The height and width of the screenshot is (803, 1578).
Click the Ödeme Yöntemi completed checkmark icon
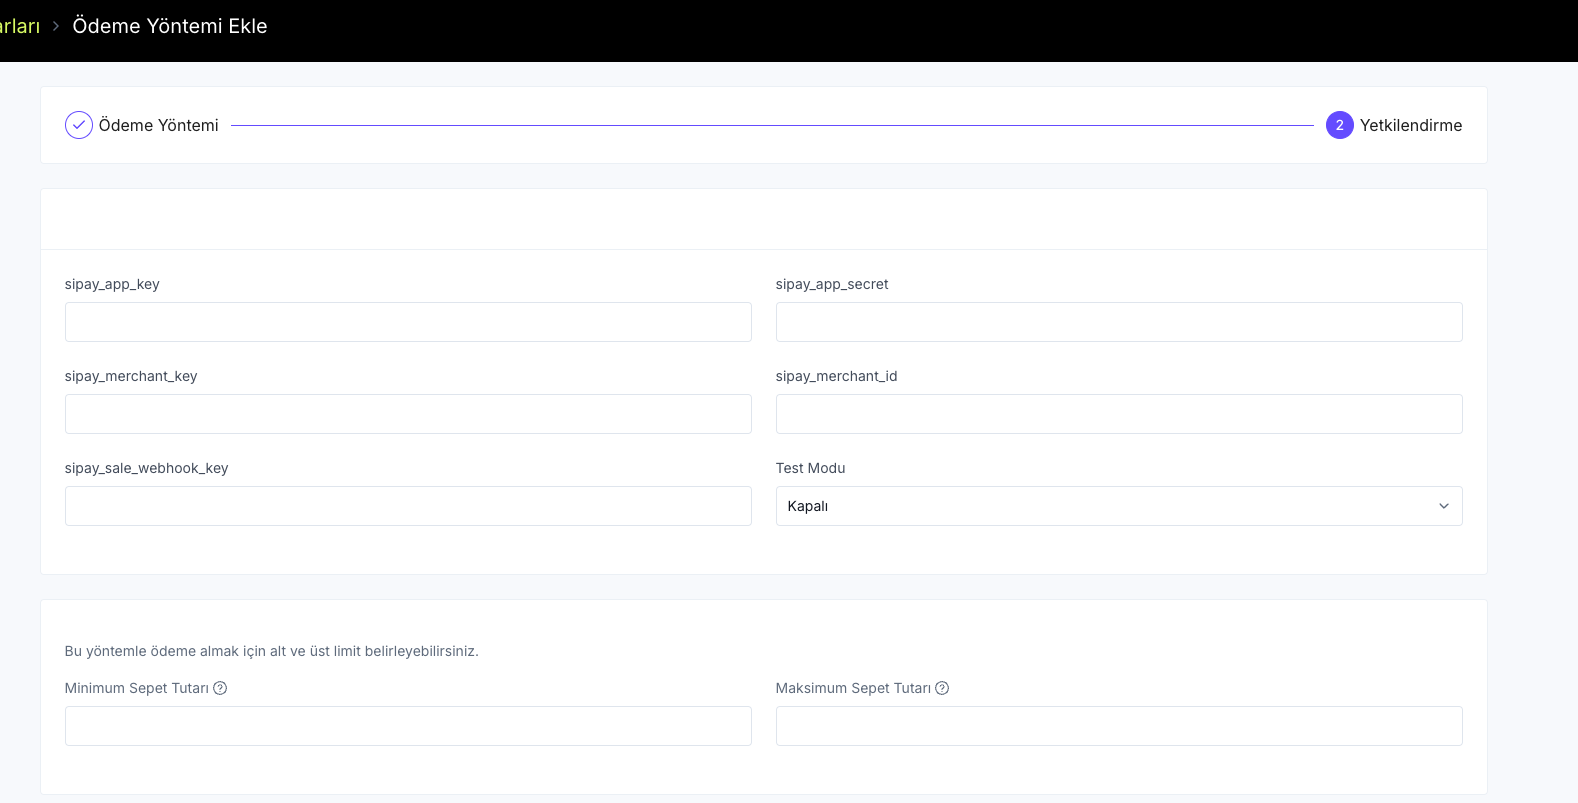[x=79, y=125]
